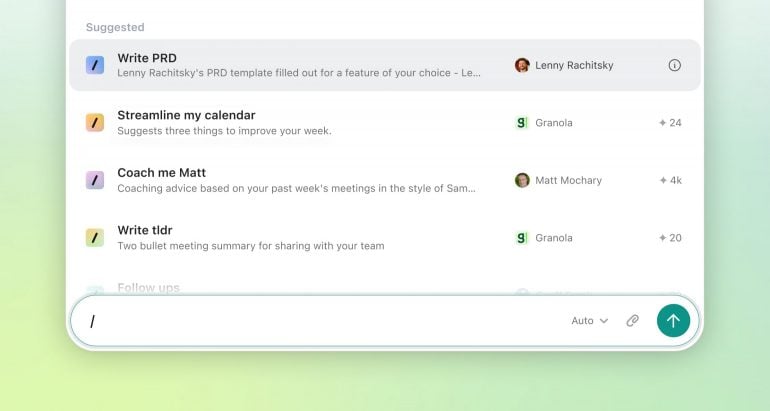Click Matt Mochary's avatar
This screenshot has width=770, height=411.
[522, 180]
